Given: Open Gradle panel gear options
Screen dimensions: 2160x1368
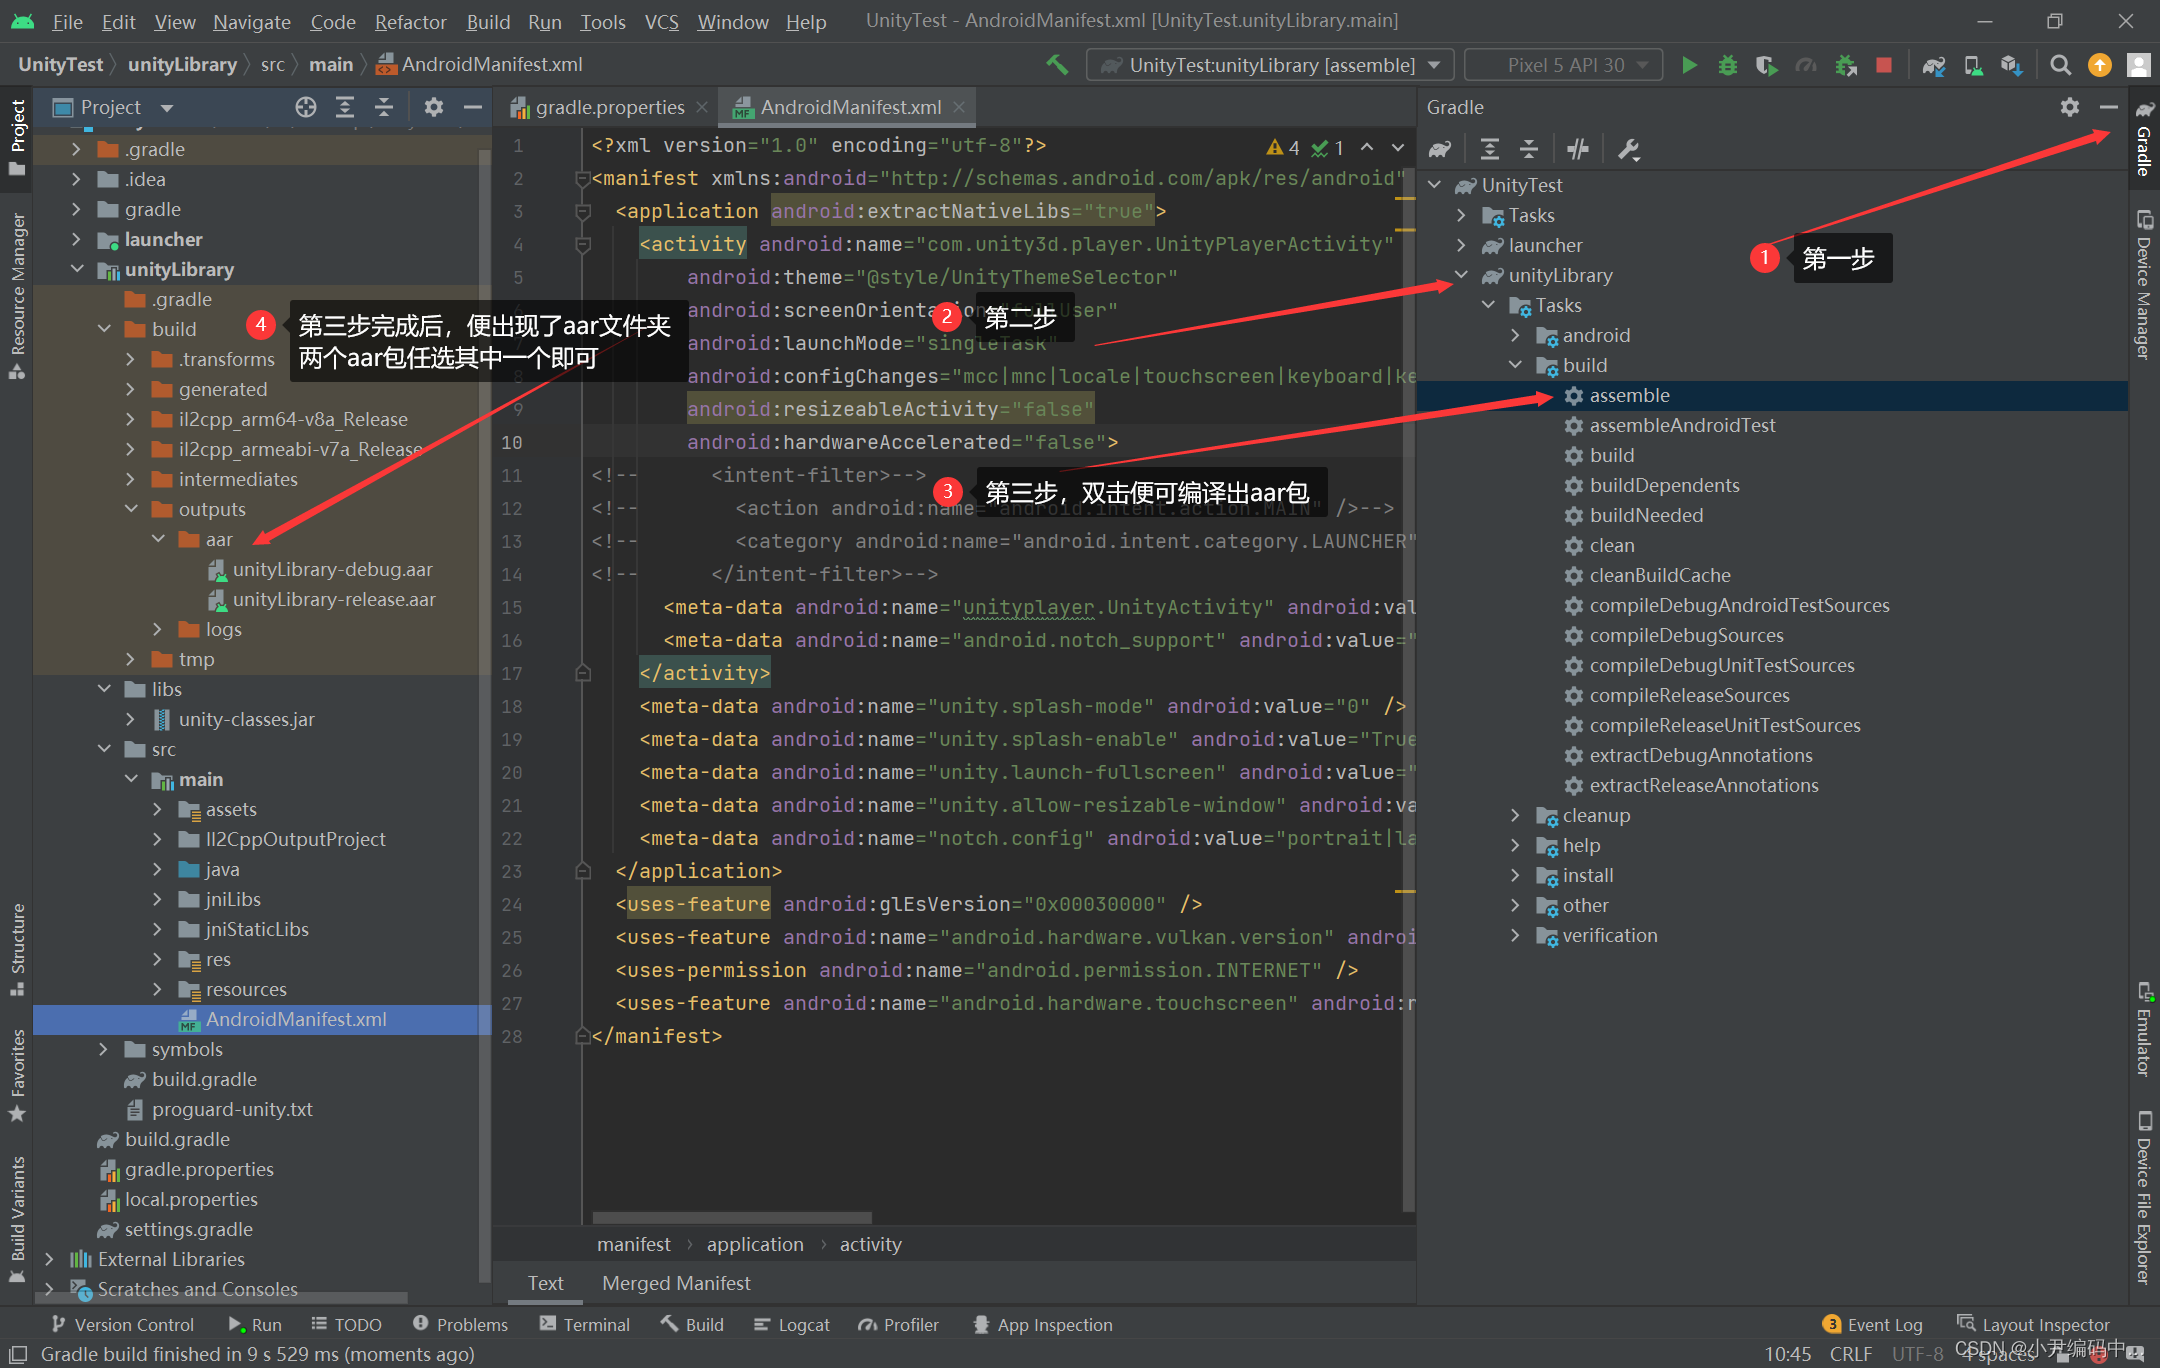Looking at the screenshot, I should pyautogui.click(x=2070, y=107).
